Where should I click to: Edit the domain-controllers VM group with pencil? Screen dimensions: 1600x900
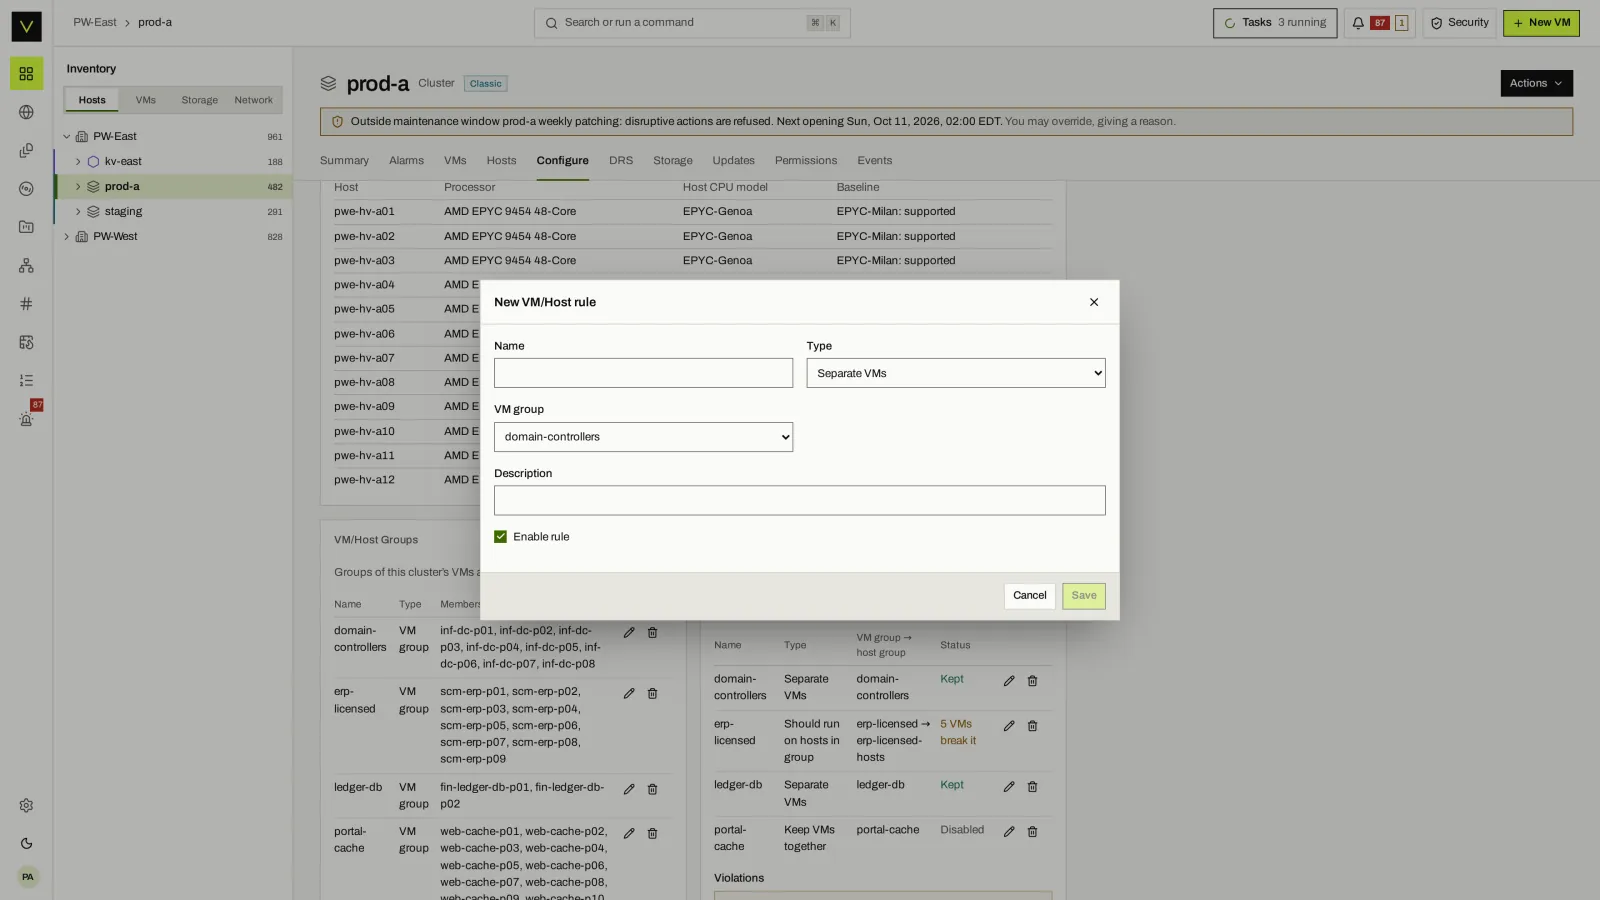[629, 632]
